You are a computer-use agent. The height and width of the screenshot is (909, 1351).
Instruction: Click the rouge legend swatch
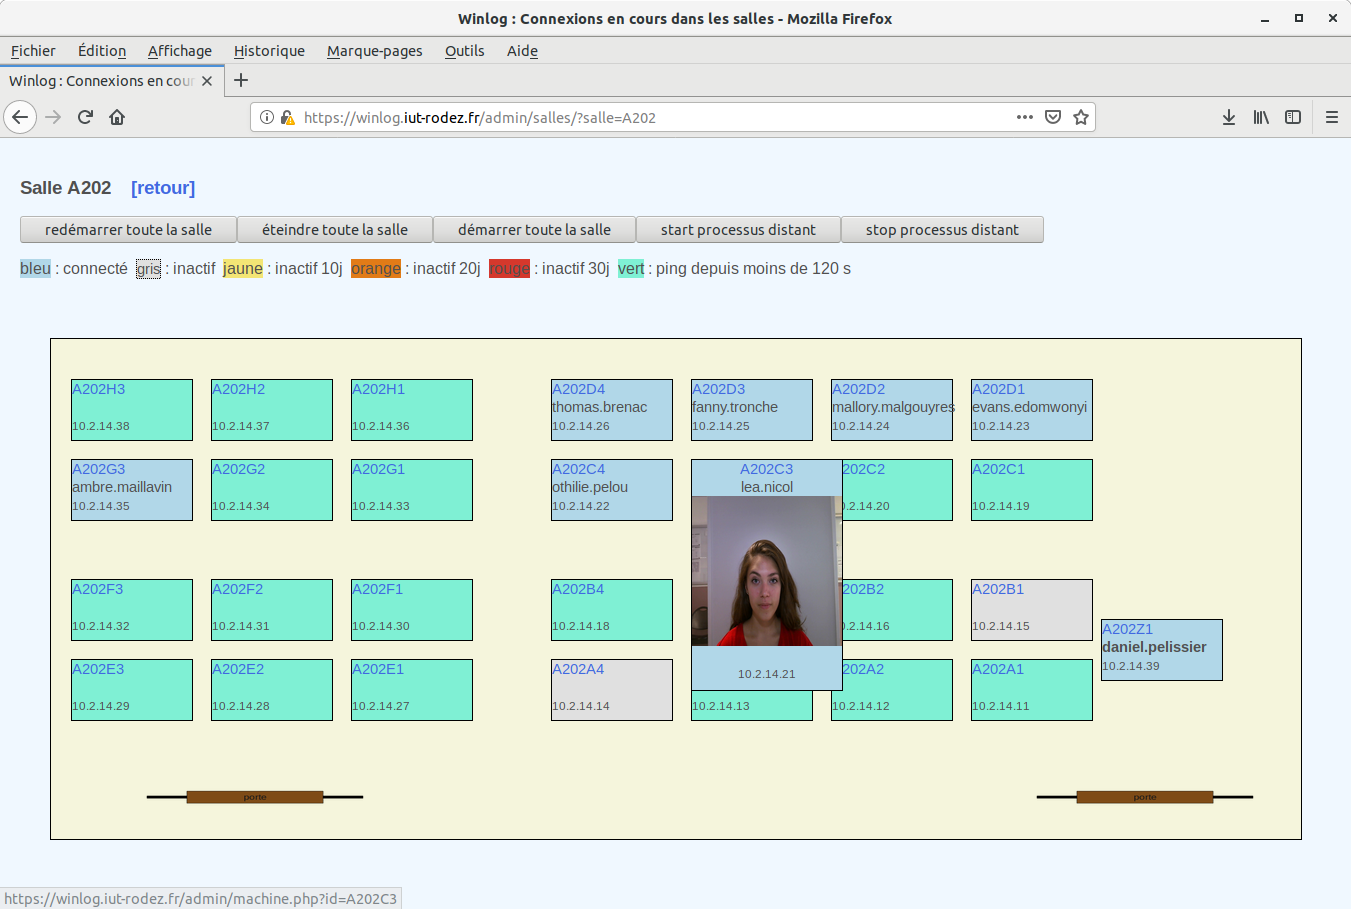point(509,268)
